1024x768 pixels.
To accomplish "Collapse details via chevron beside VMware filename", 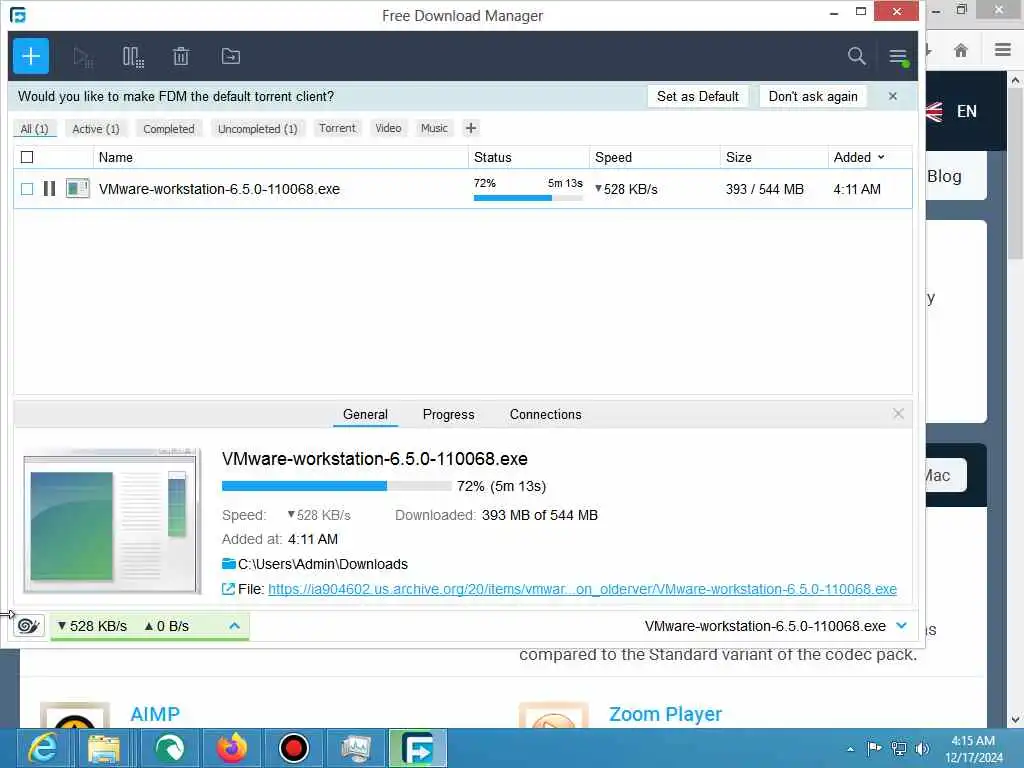I will [902, 626].
